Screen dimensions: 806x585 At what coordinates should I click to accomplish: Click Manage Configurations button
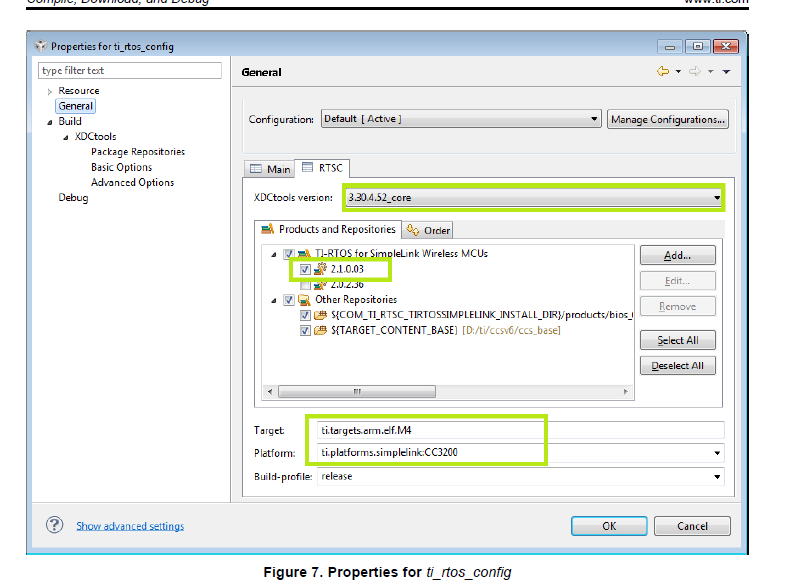click(668, 119)
